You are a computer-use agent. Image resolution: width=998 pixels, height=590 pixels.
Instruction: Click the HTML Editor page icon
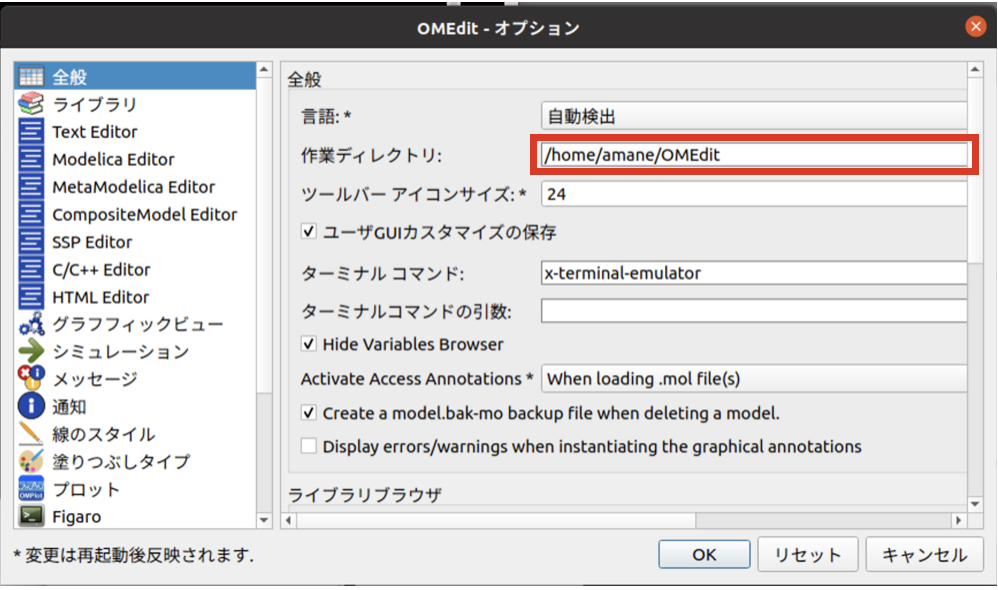pyautogui.click(x=31, y=297)
